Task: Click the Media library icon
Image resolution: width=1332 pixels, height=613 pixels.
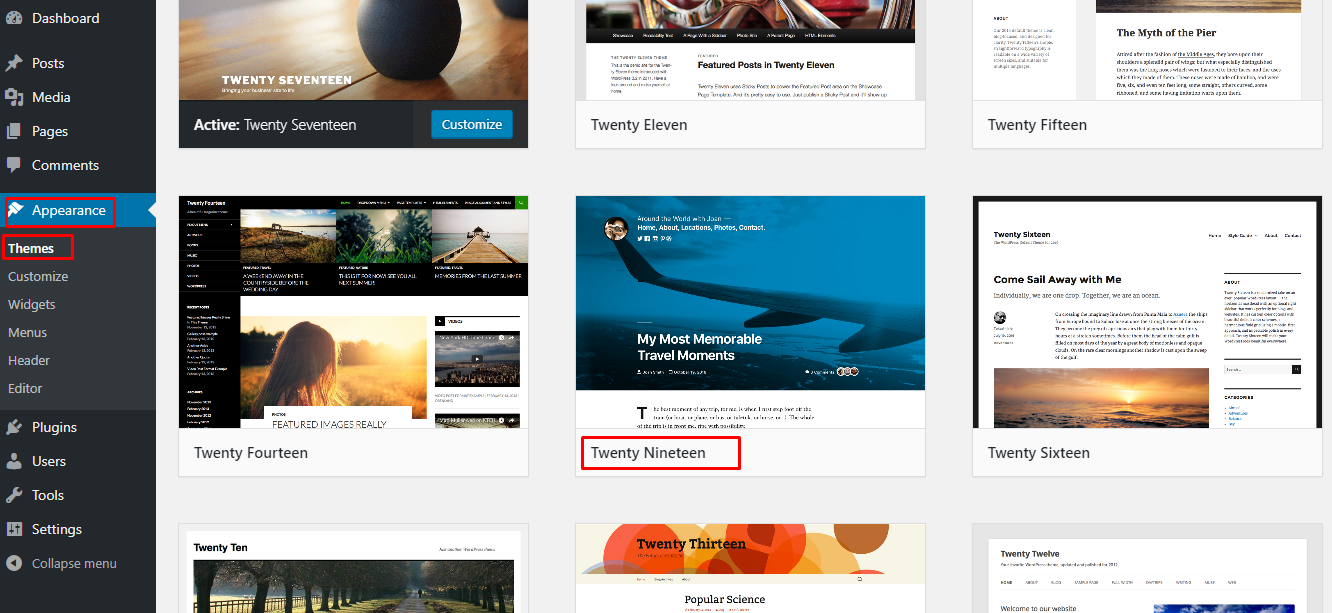Action: [x=14, y=97]
